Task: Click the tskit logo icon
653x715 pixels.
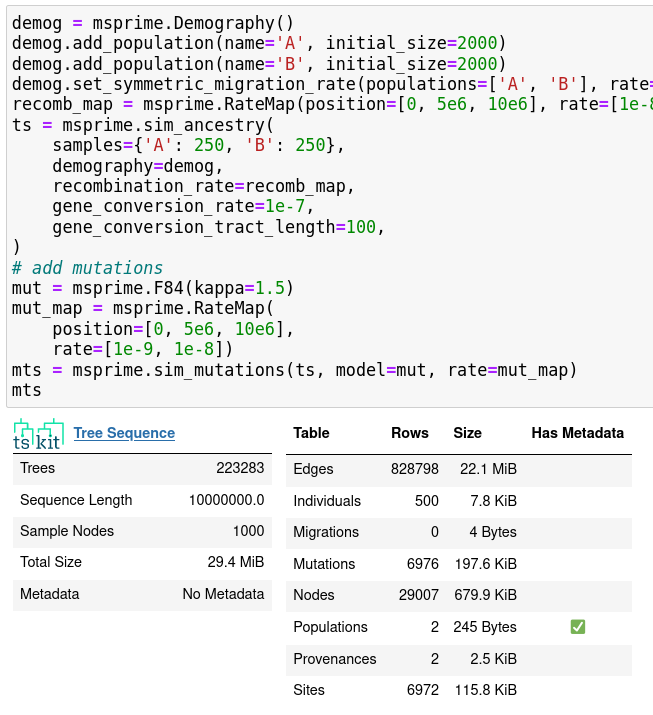Action: pyautogui.click(x=38, y=435)
